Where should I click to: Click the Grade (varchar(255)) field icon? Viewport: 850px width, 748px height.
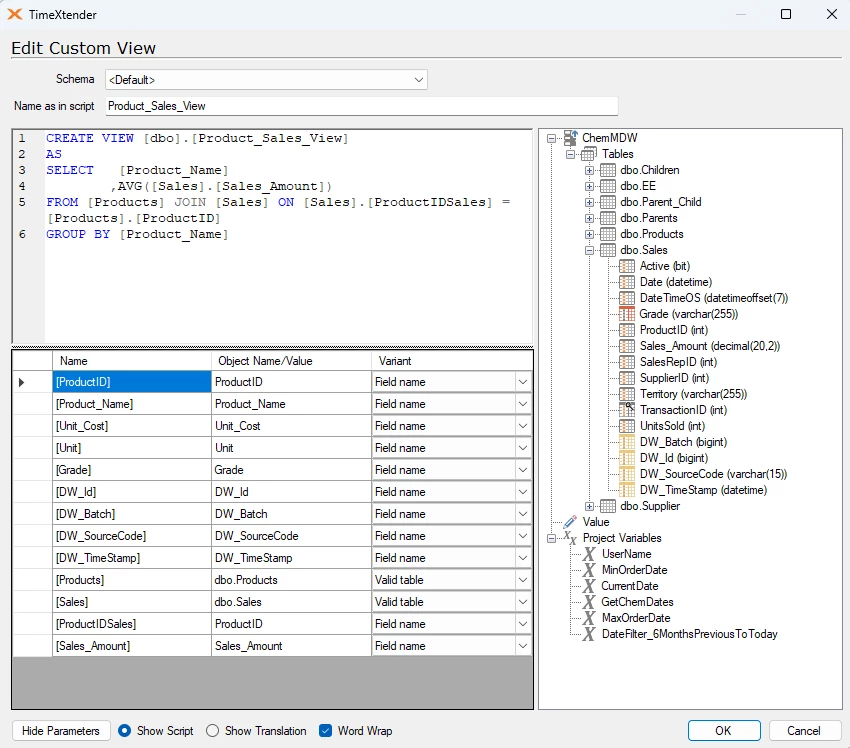click(x=627, y=314)
